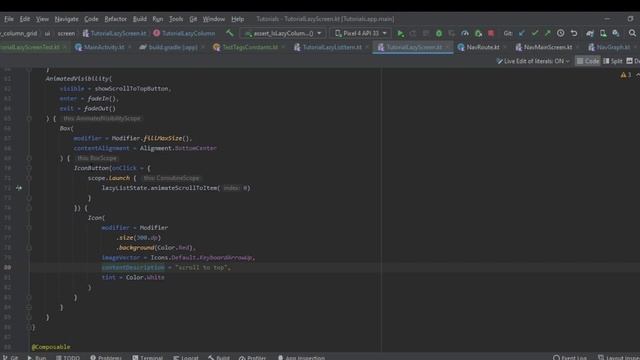The width and height of the screenshot is (640, 360).
Task: Click the Rollback undo arrow icon
Action: point(574,33)
